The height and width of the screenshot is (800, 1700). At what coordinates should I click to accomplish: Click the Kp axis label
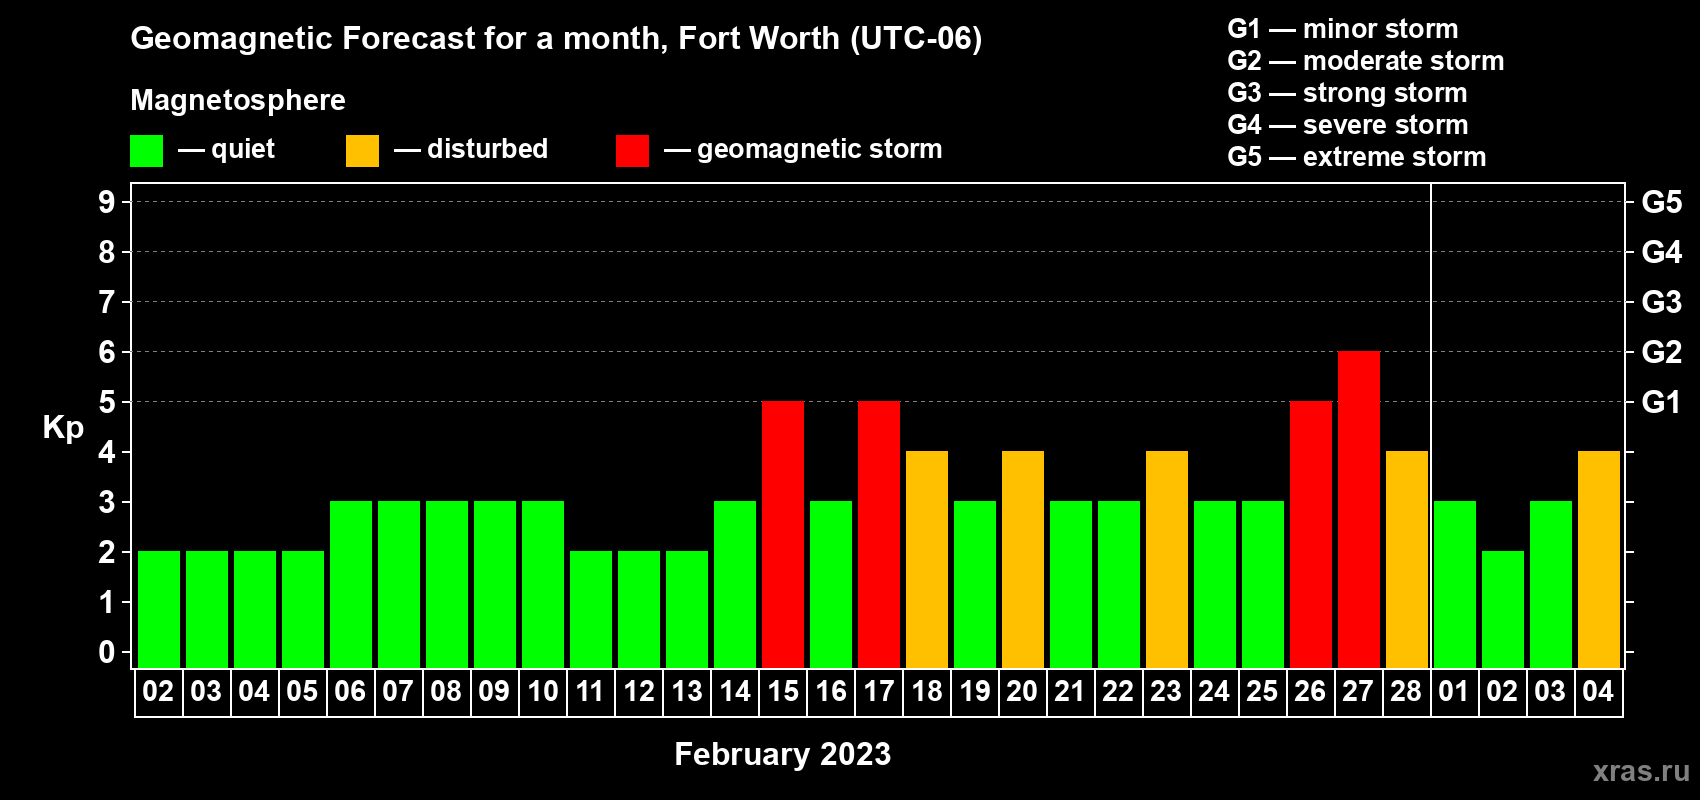(x=63, y=427)
